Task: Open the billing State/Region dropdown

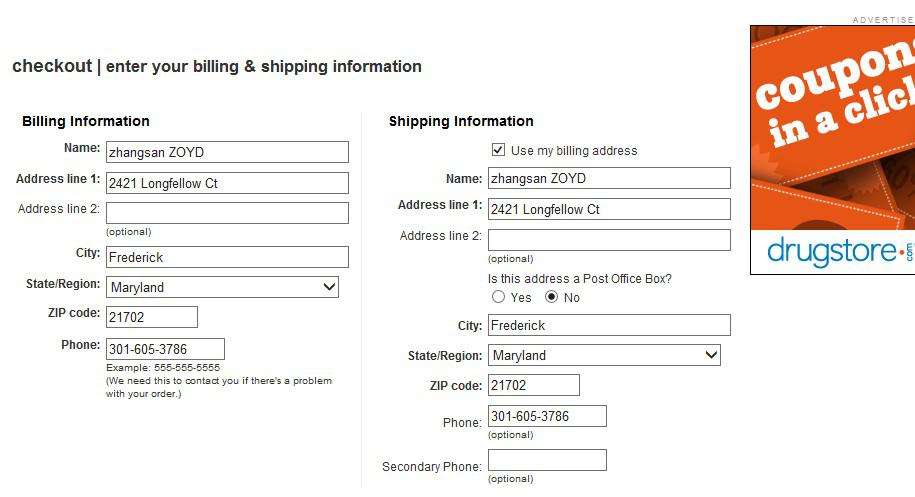Action: pyautogui.click(x=222, y=287)
